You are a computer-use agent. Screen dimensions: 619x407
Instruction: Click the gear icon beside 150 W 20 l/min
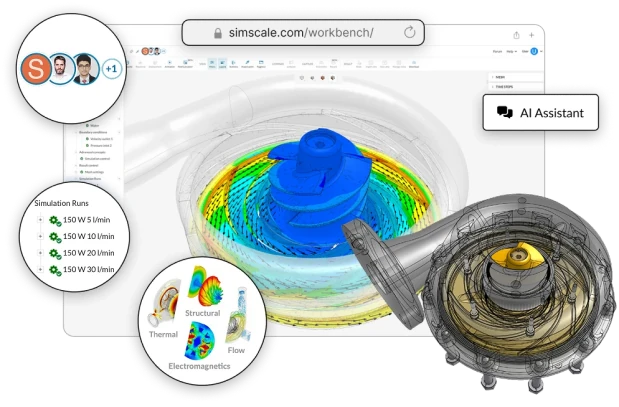pyautogui.click(x=55, y=254)
